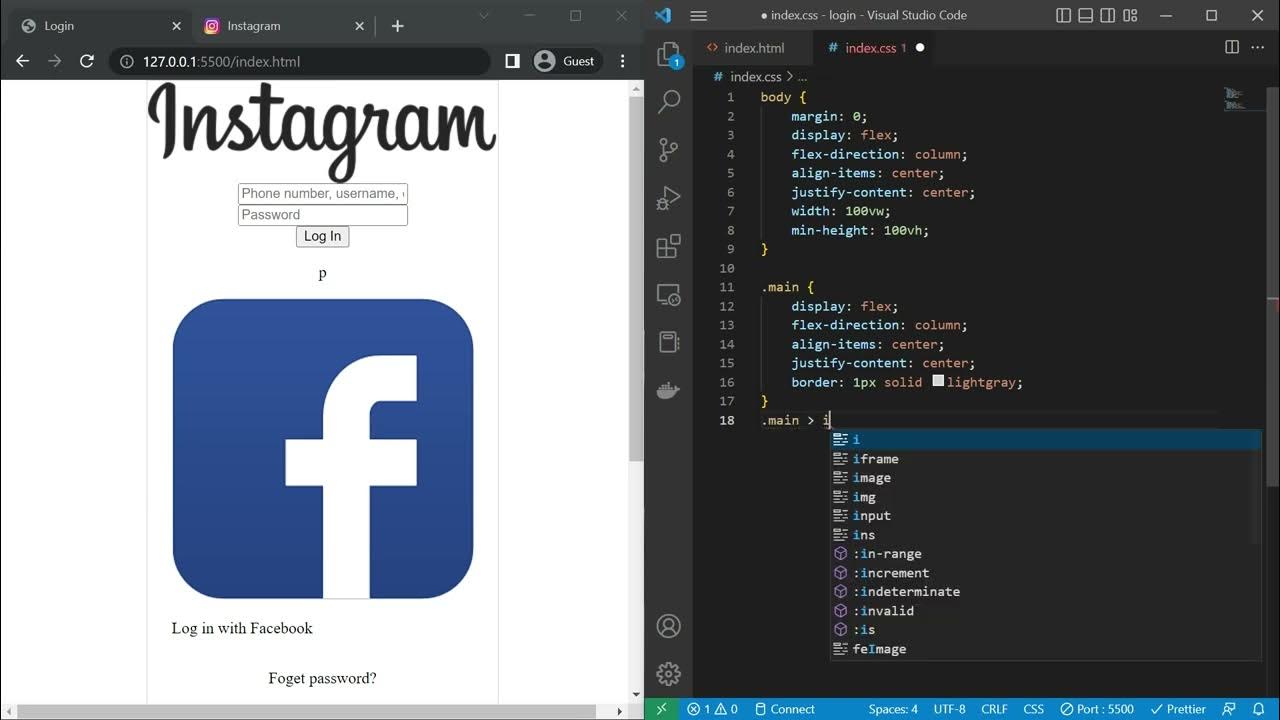Click the VS Code hamburger menu
The width and height of the screenshot is (1280, 720).
coord(699,15)
